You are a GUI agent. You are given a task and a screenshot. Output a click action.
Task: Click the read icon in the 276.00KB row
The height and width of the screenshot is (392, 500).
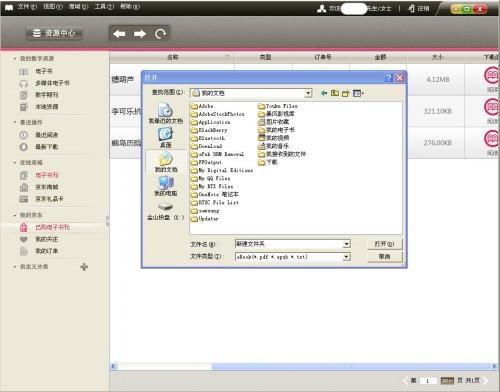click(x=491, y=139)
